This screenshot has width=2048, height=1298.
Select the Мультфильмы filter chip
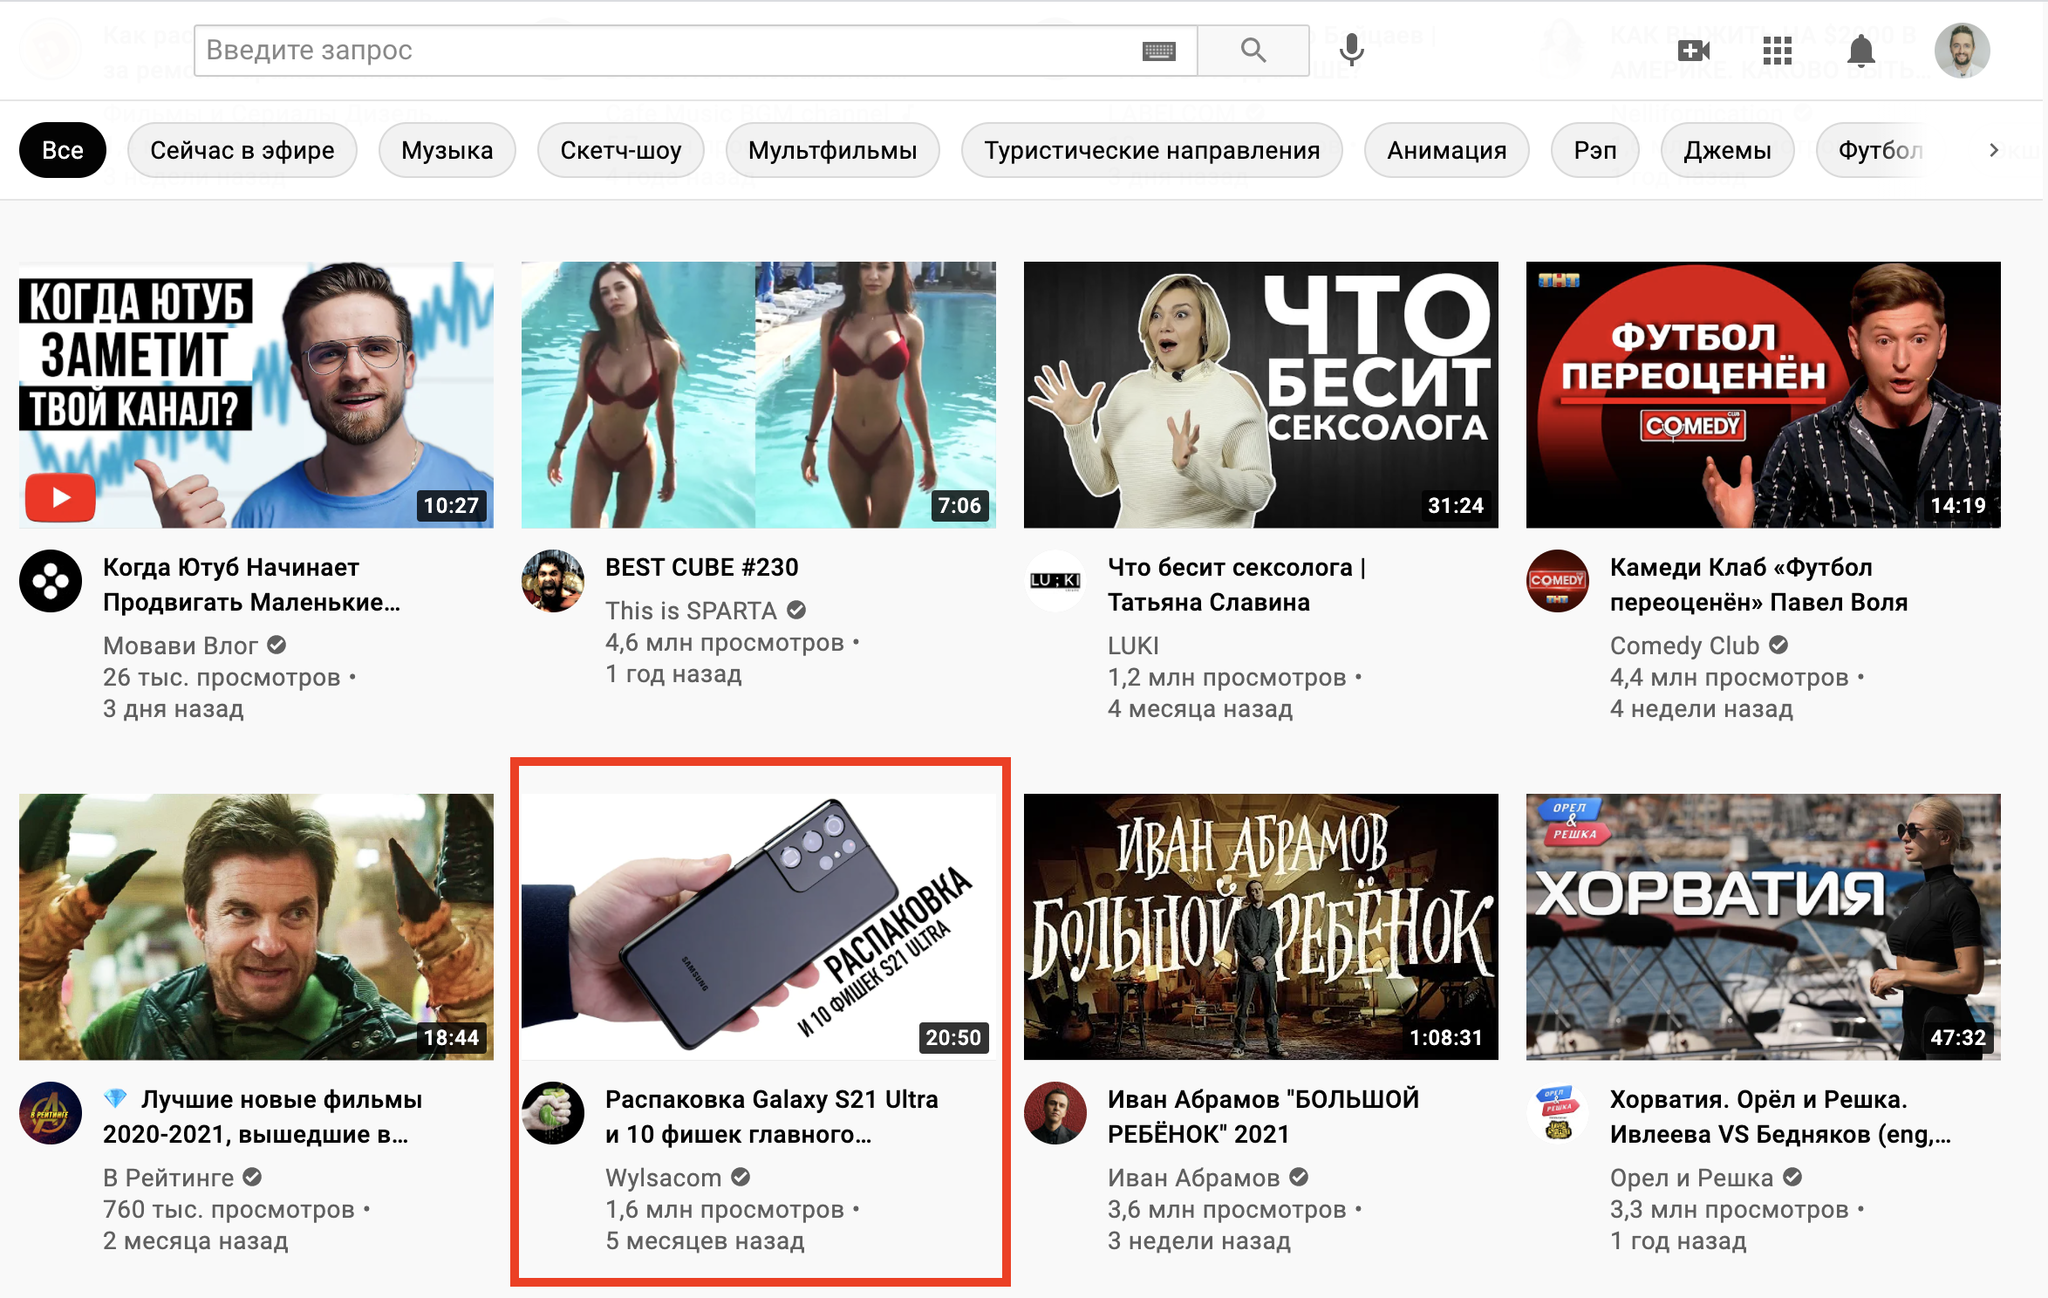point(832,150)
